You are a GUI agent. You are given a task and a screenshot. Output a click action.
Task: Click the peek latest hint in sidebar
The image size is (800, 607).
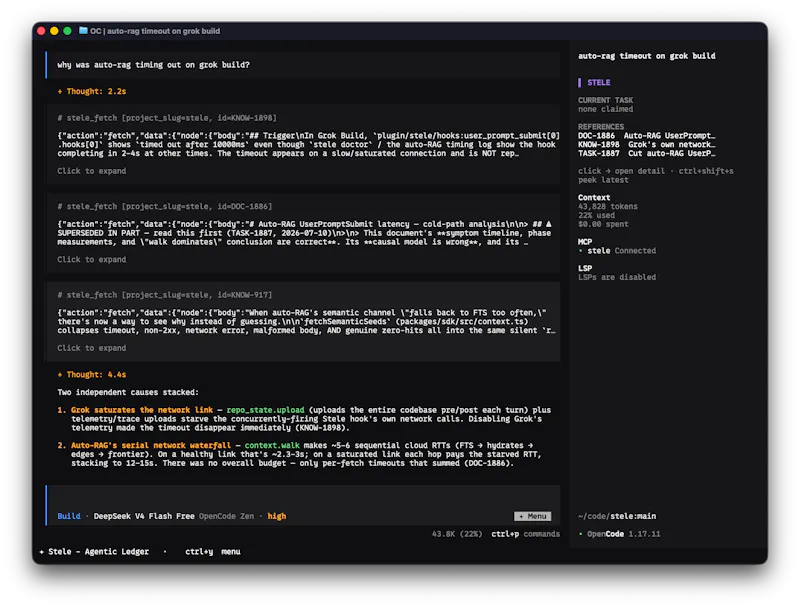tap(603, 180)
